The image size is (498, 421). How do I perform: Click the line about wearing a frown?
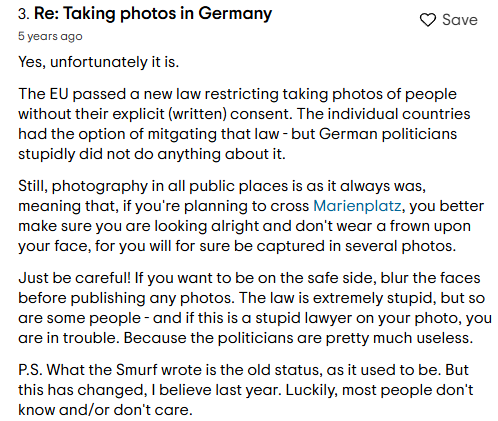(x=244, y=226)
